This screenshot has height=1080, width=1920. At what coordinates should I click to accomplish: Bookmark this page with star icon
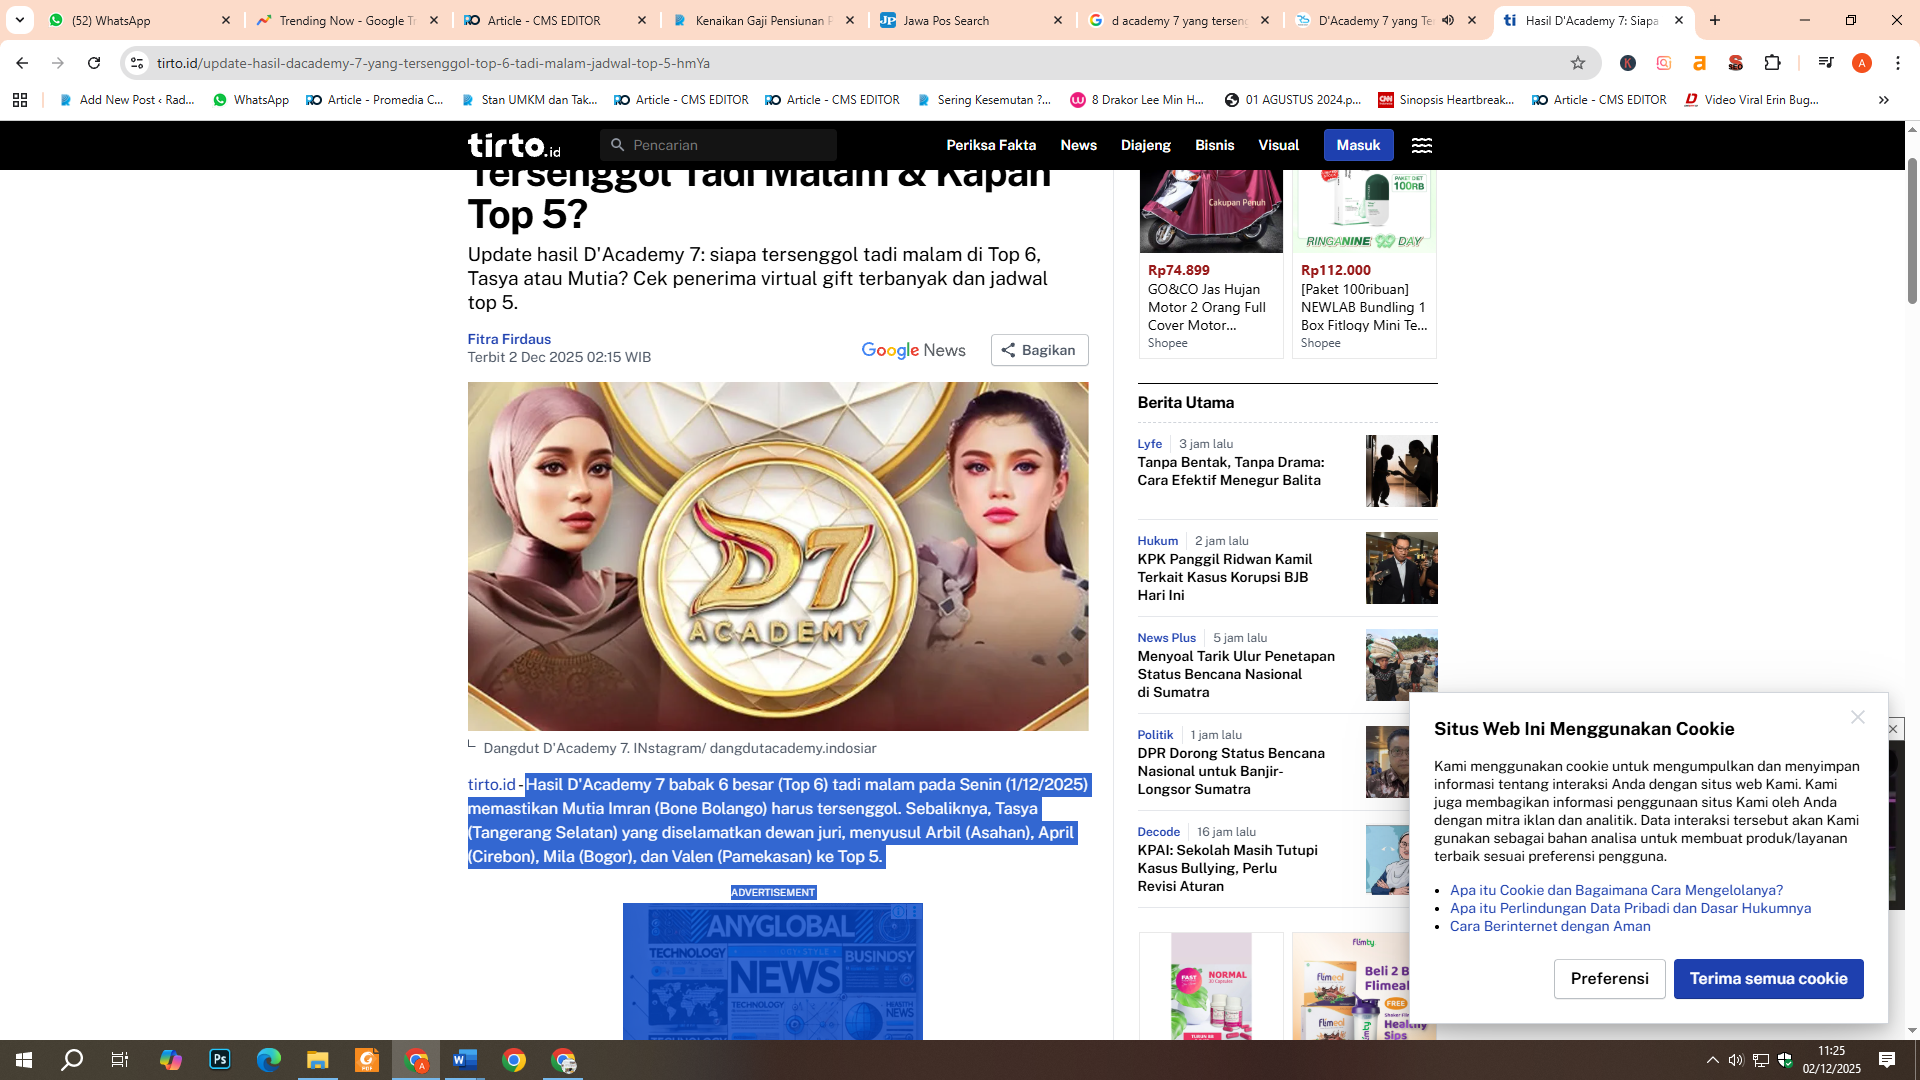pos(1578,63)
